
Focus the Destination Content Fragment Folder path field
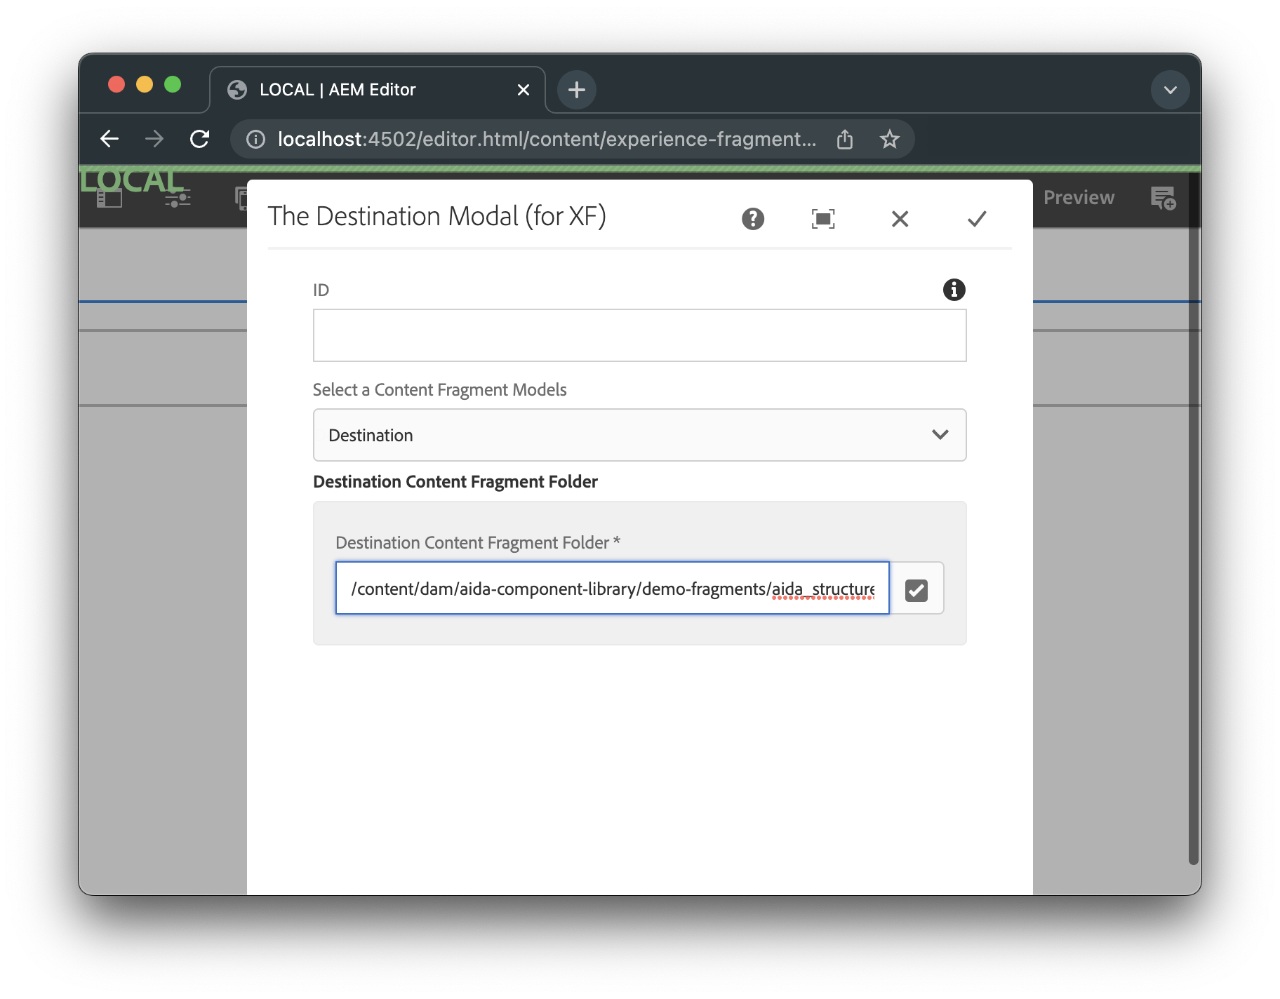pyautogui.click(x=612, y=589)
